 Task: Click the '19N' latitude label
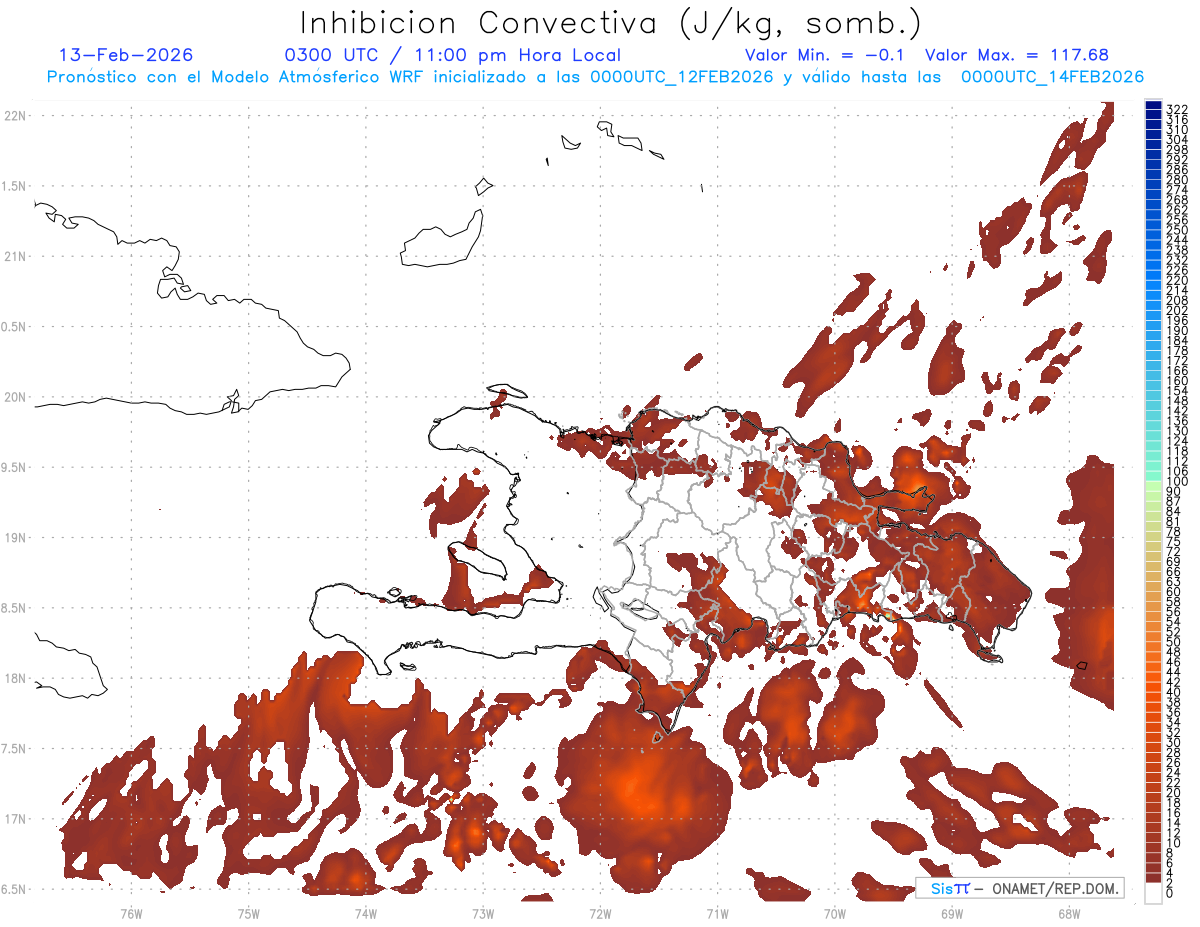tap(15, 538)
